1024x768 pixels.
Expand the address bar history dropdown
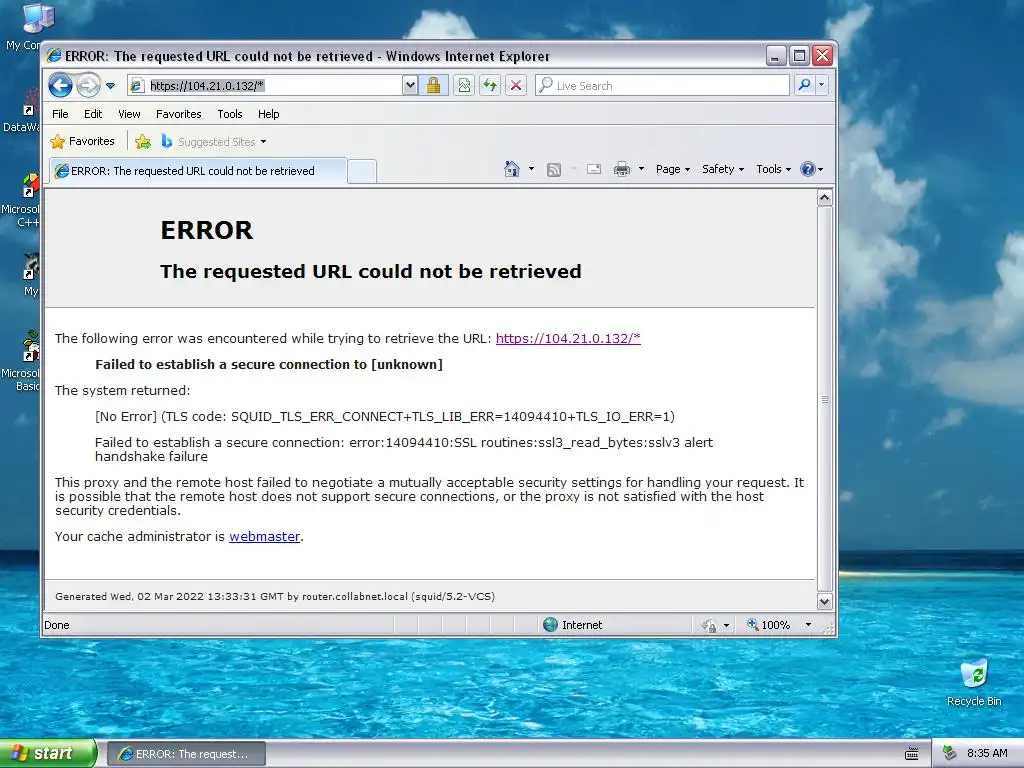click(409, 86)
